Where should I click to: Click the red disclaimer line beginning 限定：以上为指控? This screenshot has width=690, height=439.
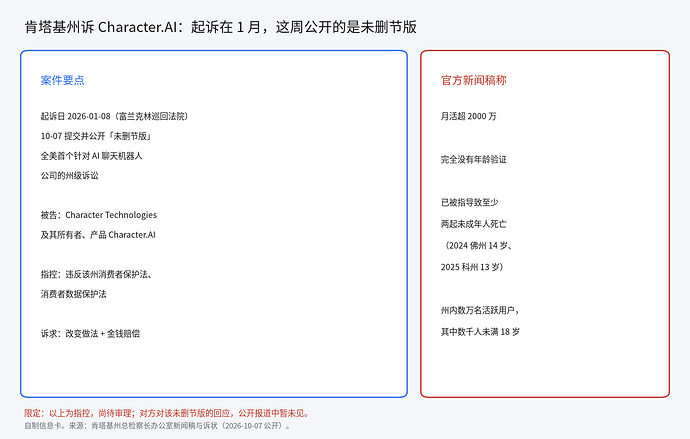tap(168, 413)
